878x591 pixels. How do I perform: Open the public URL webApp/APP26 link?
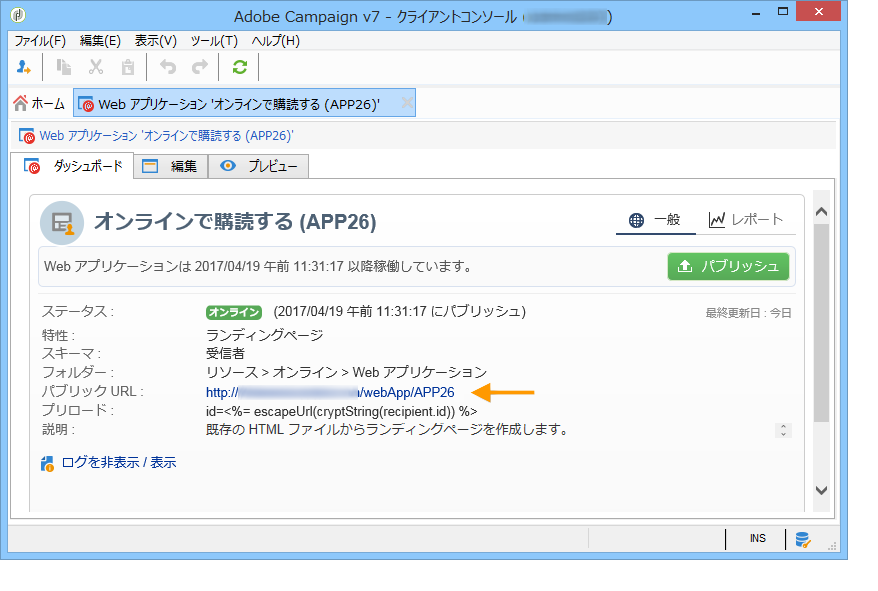click(330, 393)
